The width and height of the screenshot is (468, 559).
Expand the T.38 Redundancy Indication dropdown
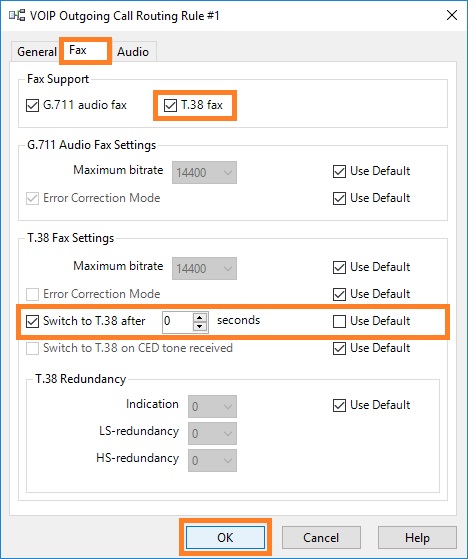212,406
